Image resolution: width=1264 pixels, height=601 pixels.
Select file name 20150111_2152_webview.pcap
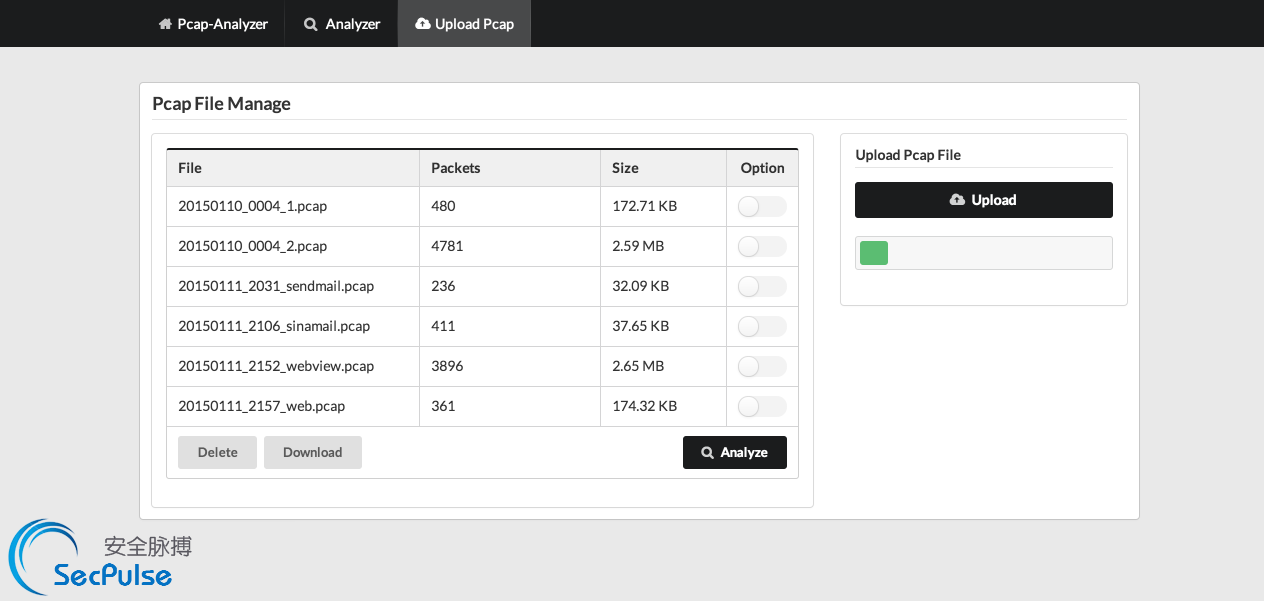pyautogui.click(x=276, y=366)
